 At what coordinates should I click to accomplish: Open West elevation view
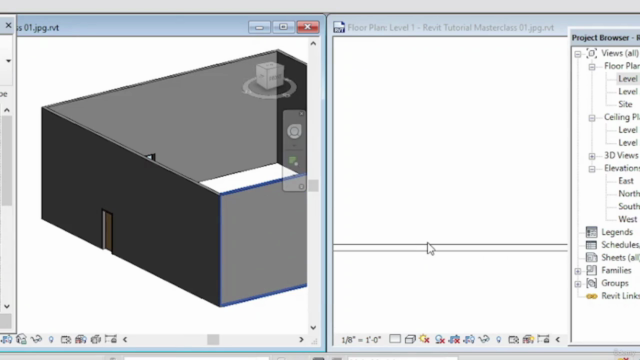[628, 219]
